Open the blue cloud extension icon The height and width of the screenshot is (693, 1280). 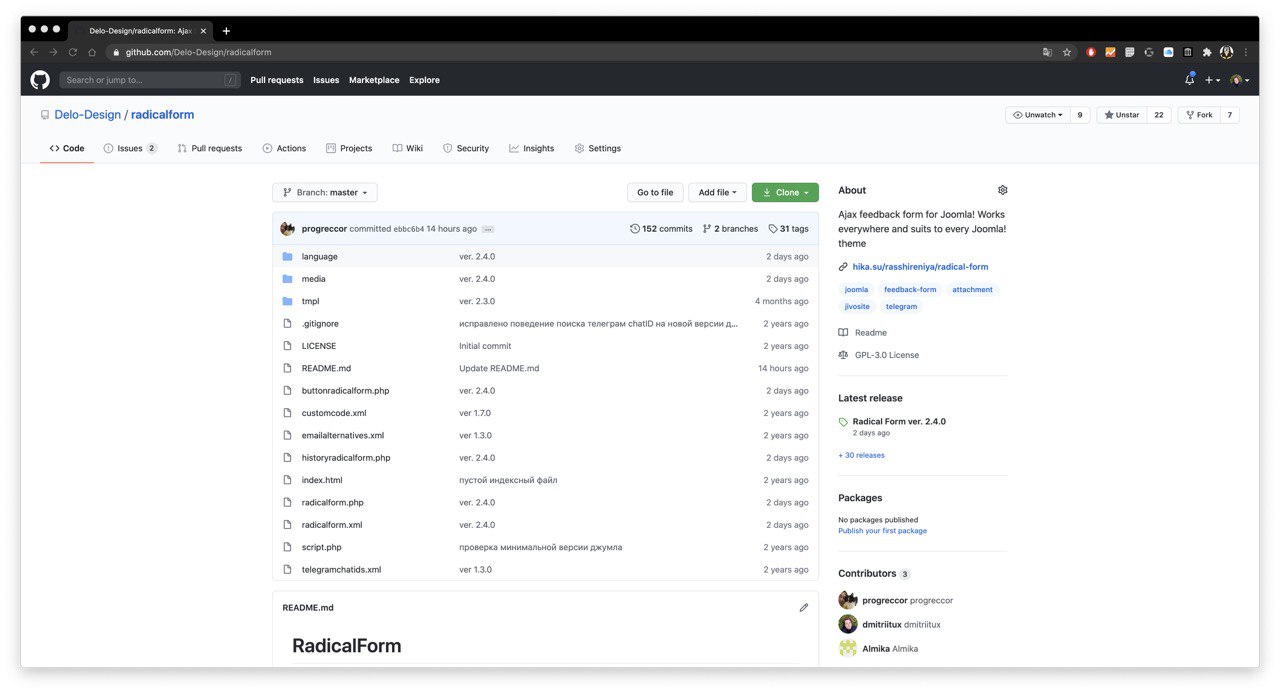(x=1168, y=52)
